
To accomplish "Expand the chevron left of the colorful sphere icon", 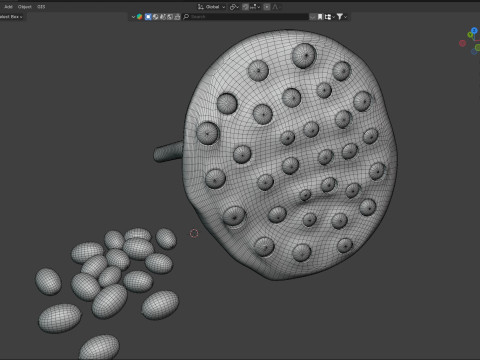I will [133, 17].
